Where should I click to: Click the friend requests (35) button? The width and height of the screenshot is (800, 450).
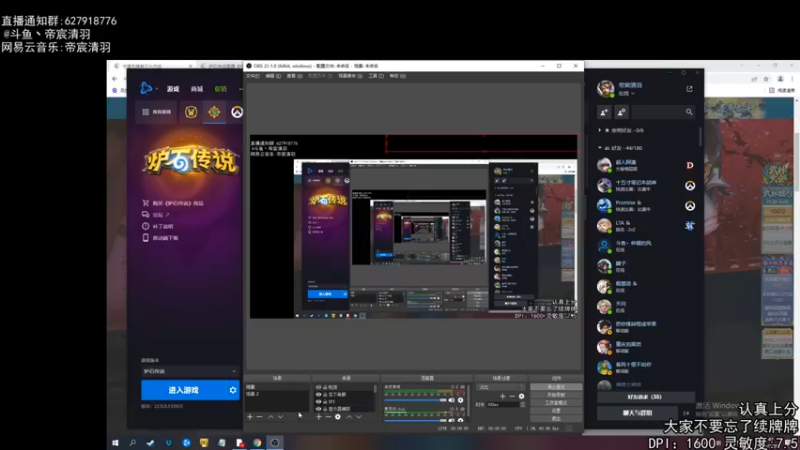point(645,397)
